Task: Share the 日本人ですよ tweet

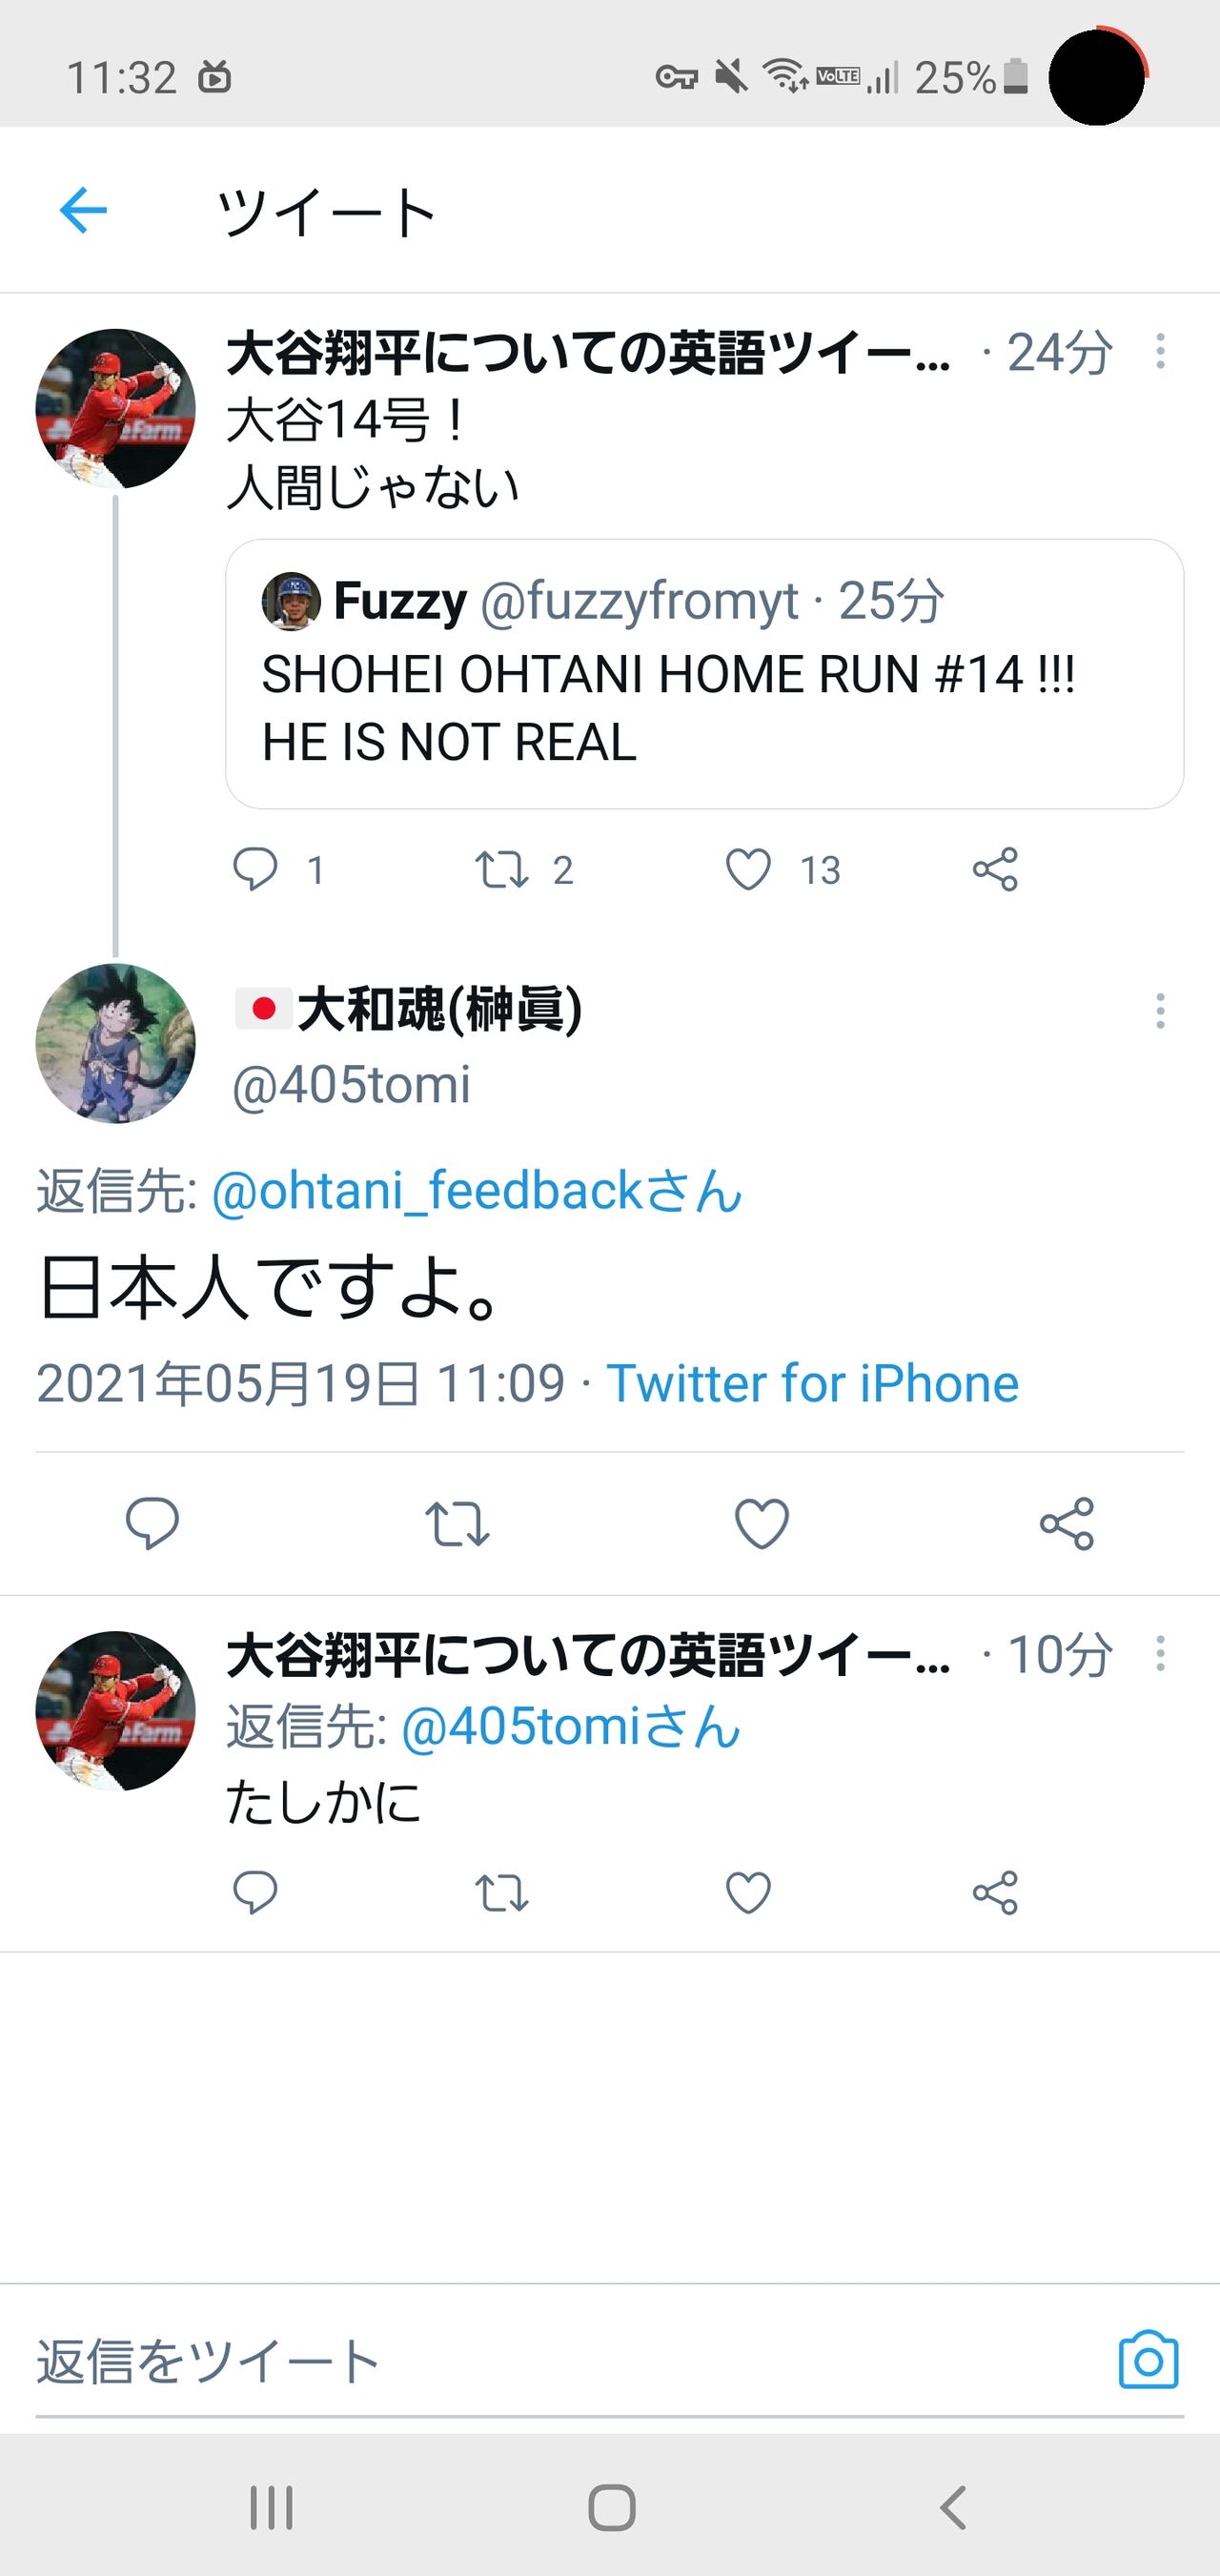Action: 1067,1523
